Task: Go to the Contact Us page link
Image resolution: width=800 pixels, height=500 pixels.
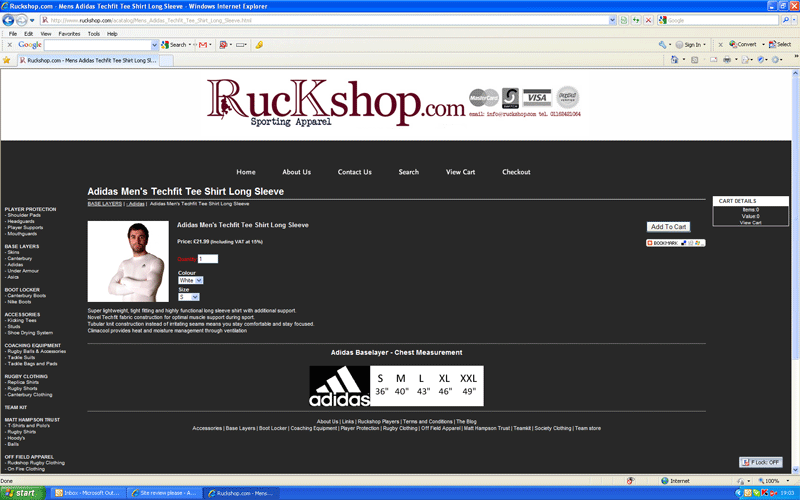Action: 354,172
